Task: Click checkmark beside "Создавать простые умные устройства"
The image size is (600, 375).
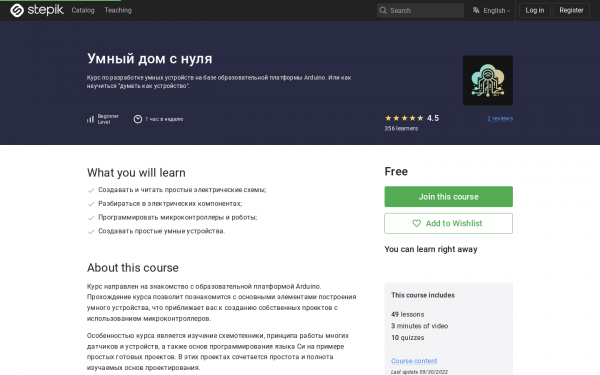Action: 91,232
